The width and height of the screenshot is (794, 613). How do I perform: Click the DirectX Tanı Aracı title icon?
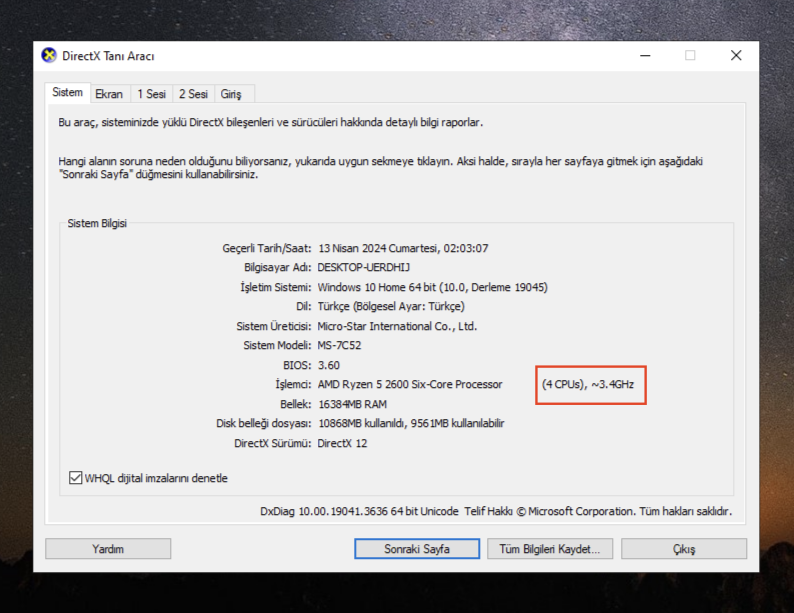[49, 55]
